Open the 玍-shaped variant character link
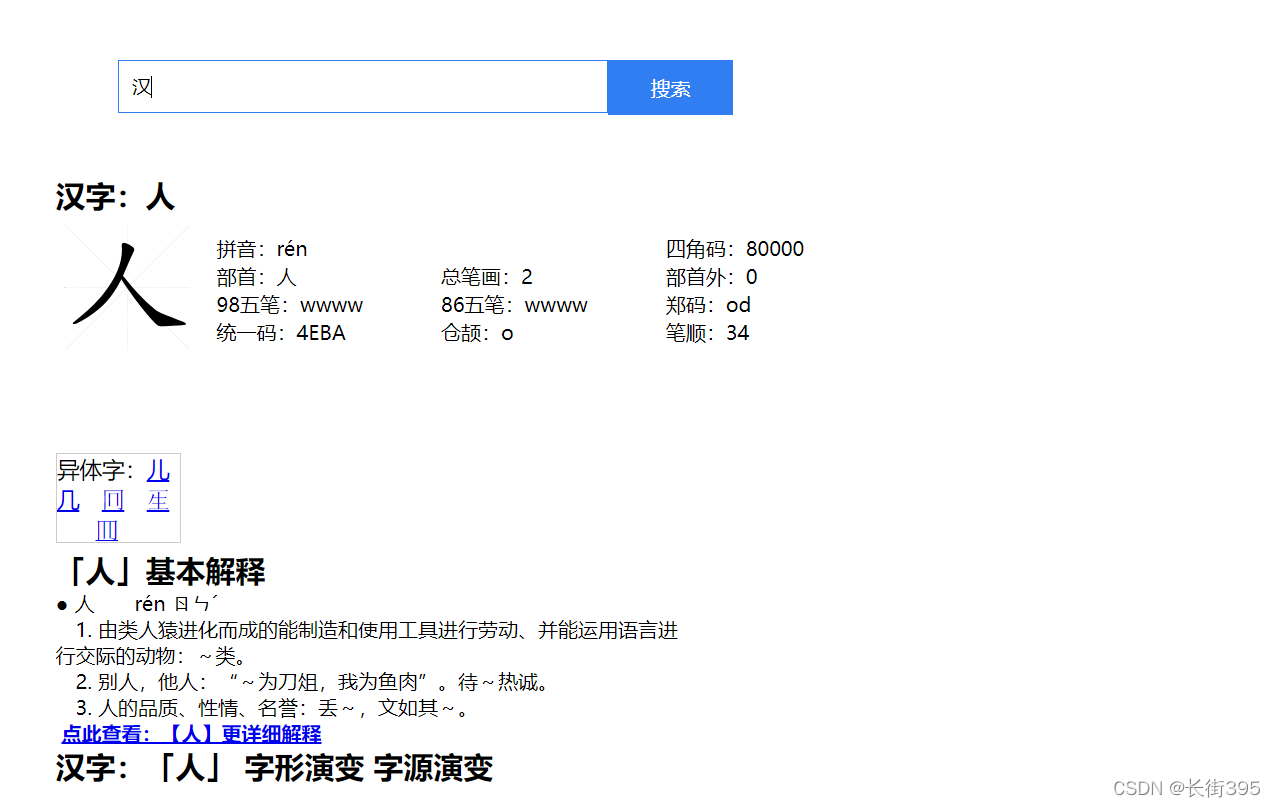 tap(158, 500)
